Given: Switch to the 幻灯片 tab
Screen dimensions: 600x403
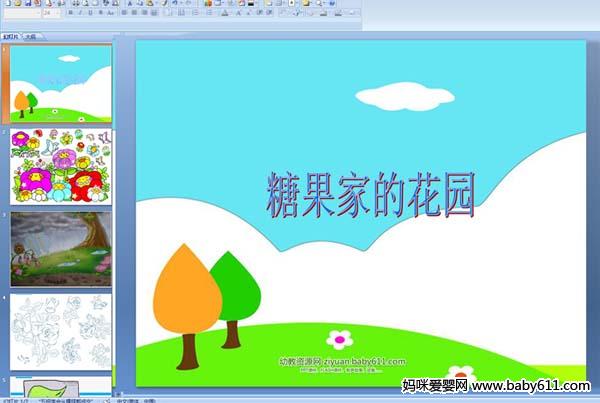Looking at the screenshot, I should coord(11,35).
